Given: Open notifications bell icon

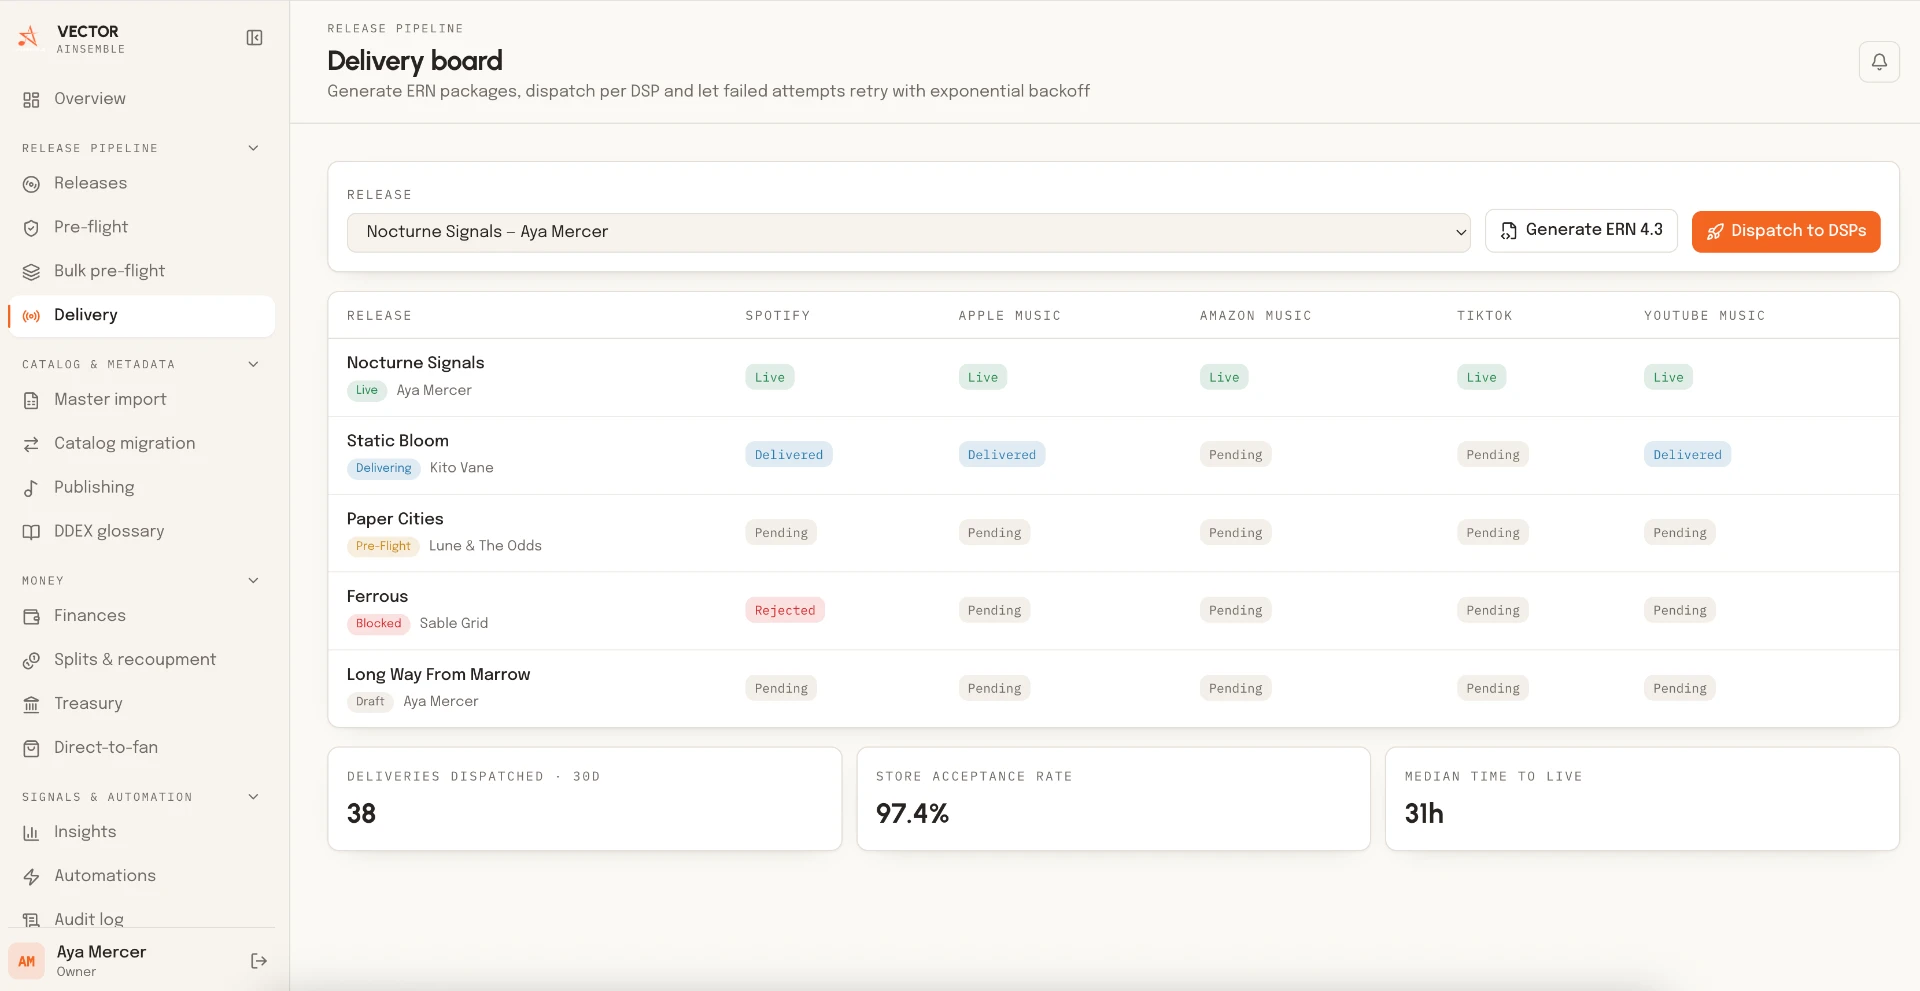Looking at the screenshot, I should pos(1879,62).
